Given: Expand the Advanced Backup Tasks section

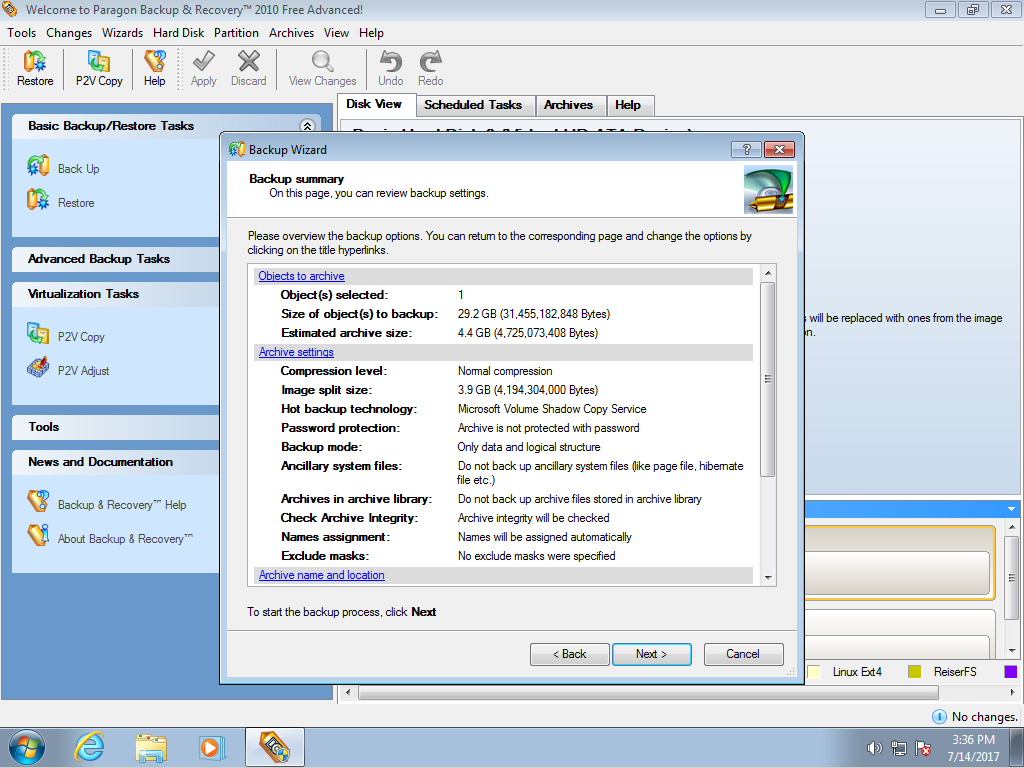Looking at the screenshot, I should click(x=99, y=259).
